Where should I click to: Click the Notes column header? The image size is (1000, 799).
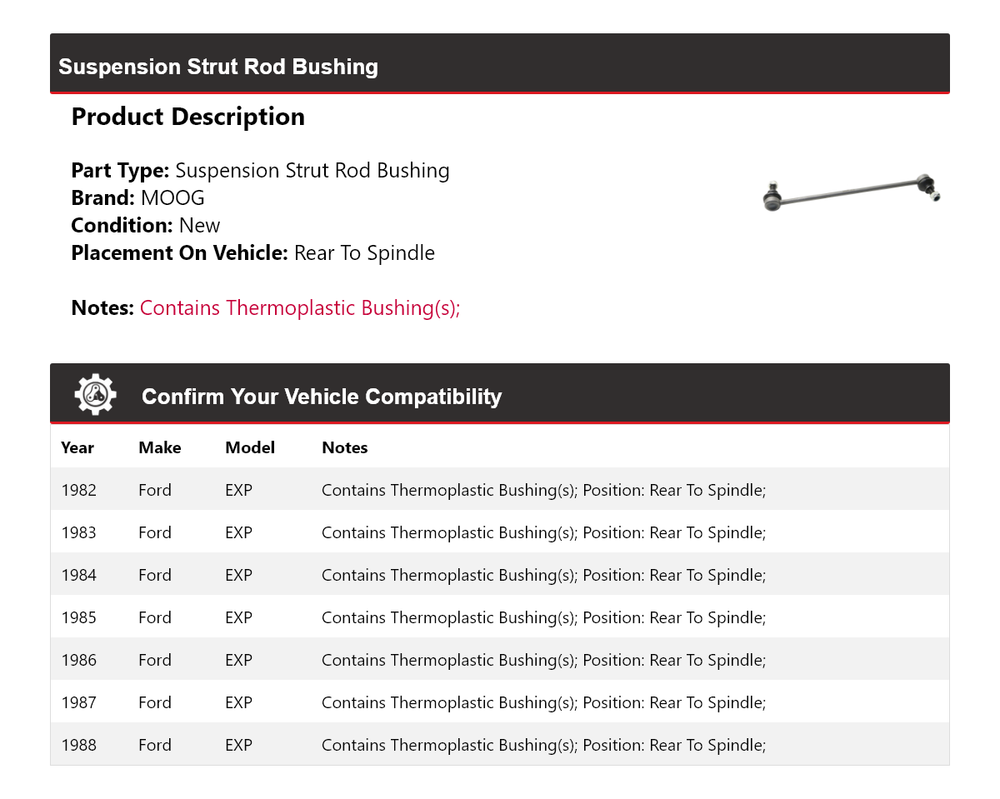tap(344, 448)
